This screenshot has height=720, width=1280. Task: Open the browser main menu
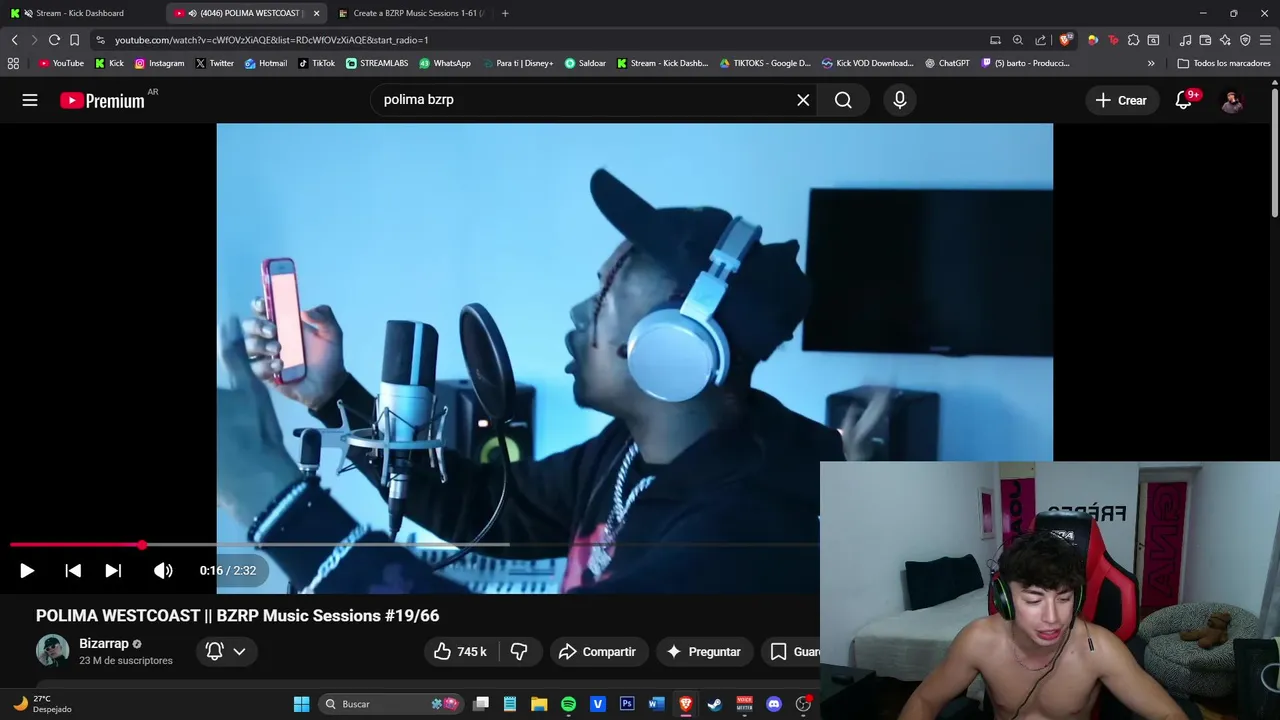[1265, 40]
